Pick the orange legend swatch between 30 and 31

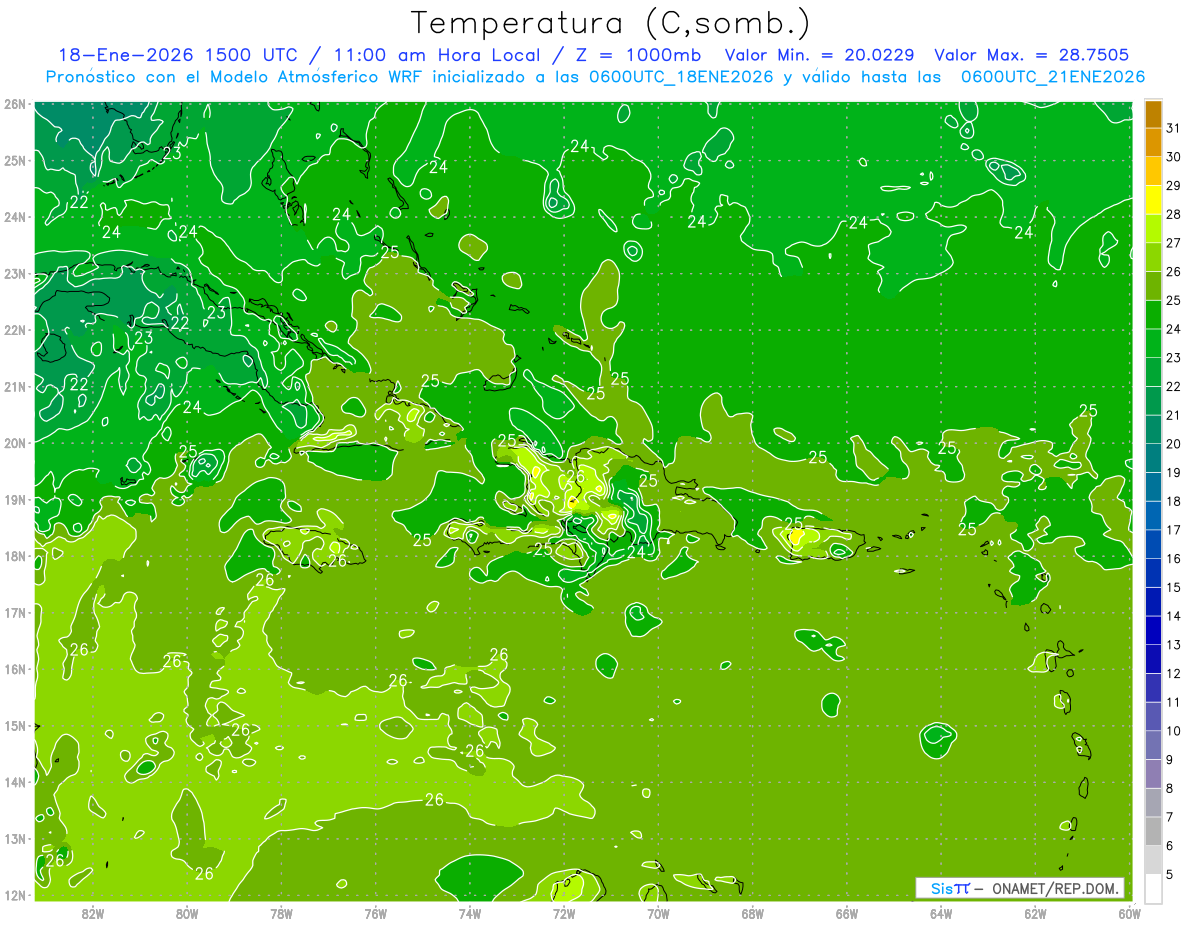tap(1153, 142)
